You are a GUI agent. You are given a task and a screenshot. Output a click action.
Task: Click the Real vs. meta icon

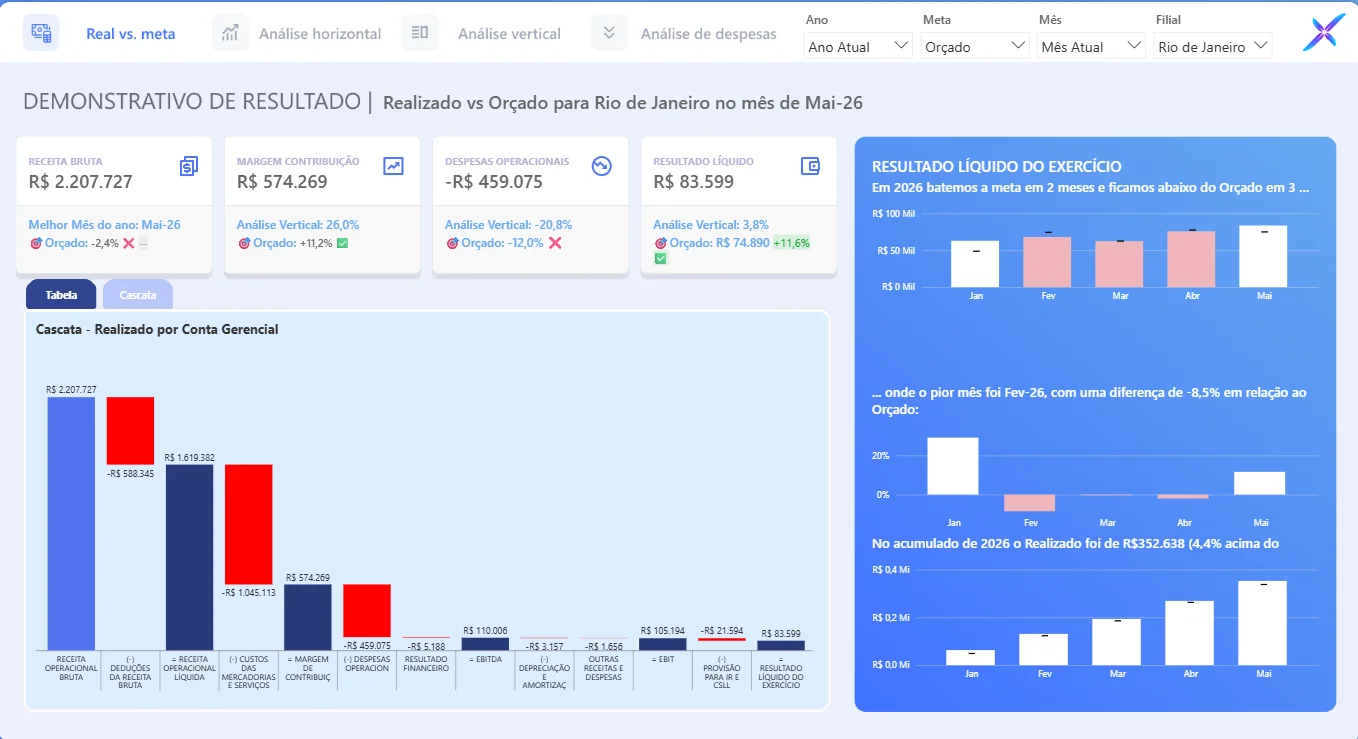coord(41,33)
